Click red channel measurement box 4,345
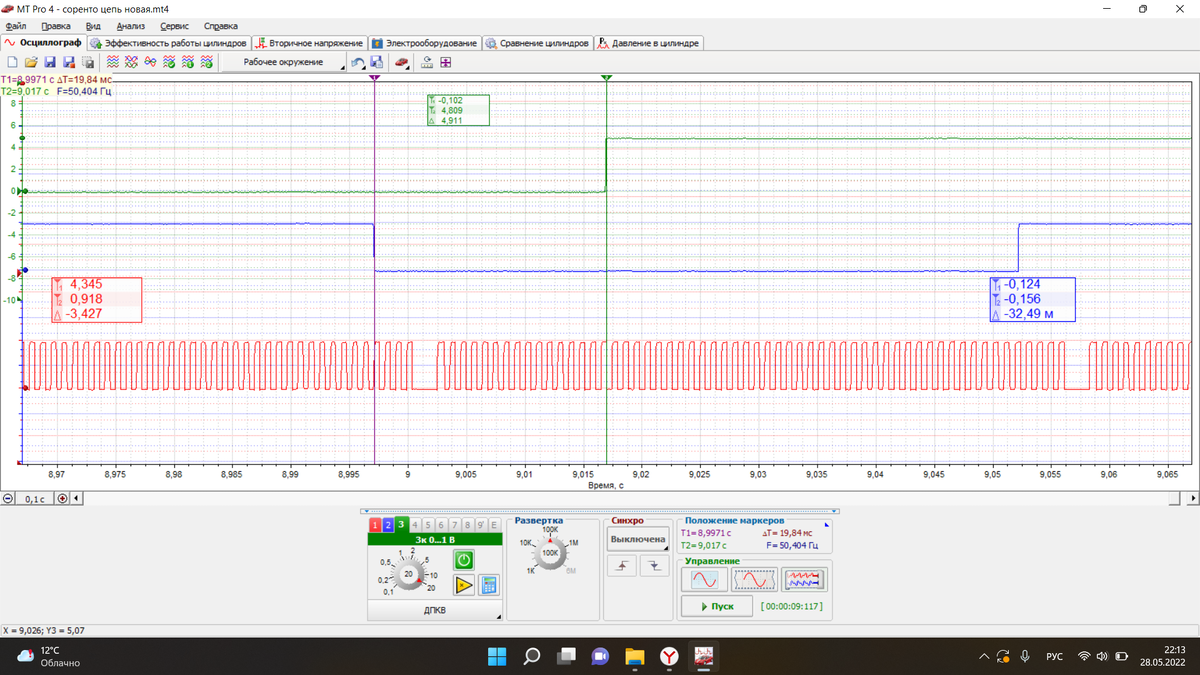 click(x=97, y=299)
